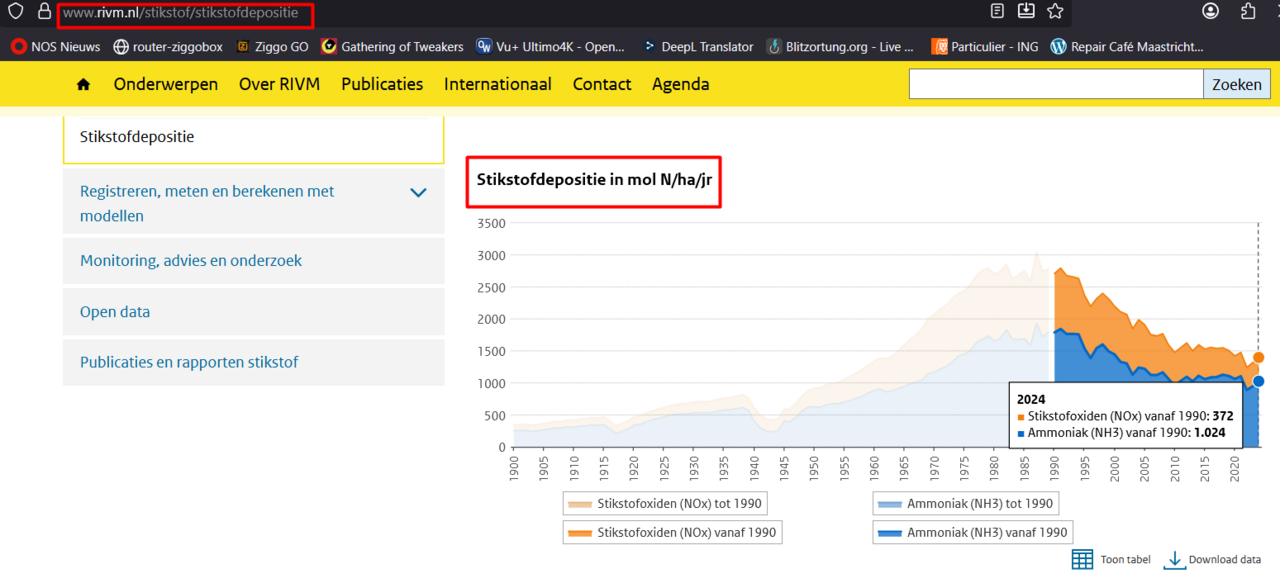Expand the Registreren, meten en berekenen chevron
This screenshot has width=1280, height=588.
[x=419, y=192]
